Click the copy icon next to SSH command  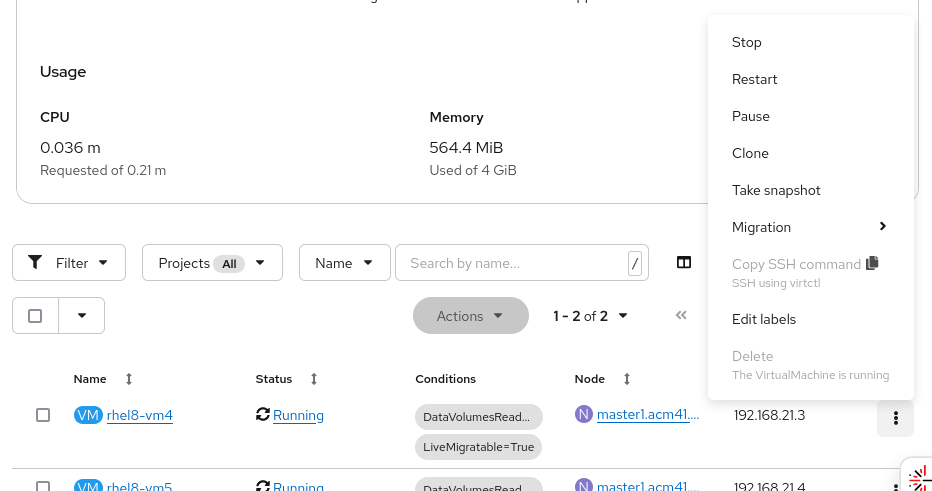click(872, 263)
